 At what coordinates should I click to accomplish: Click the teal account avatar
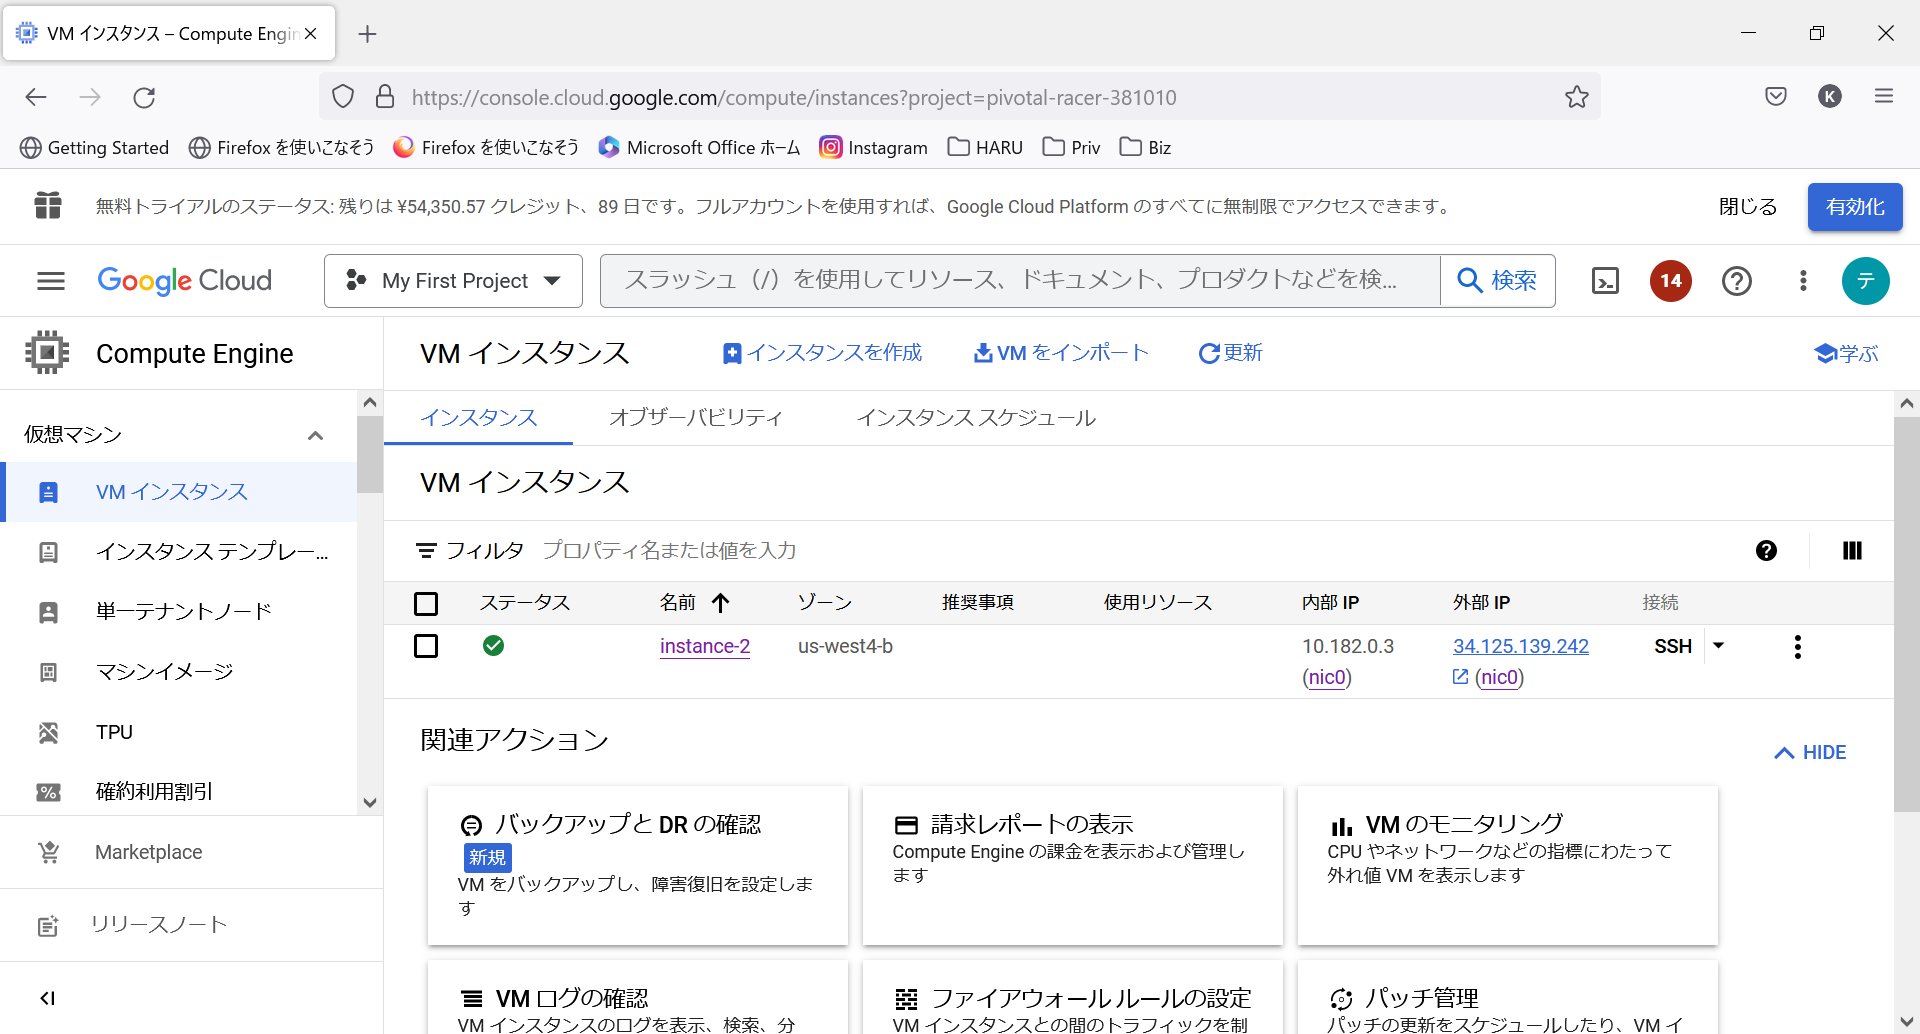[1866, 281]
